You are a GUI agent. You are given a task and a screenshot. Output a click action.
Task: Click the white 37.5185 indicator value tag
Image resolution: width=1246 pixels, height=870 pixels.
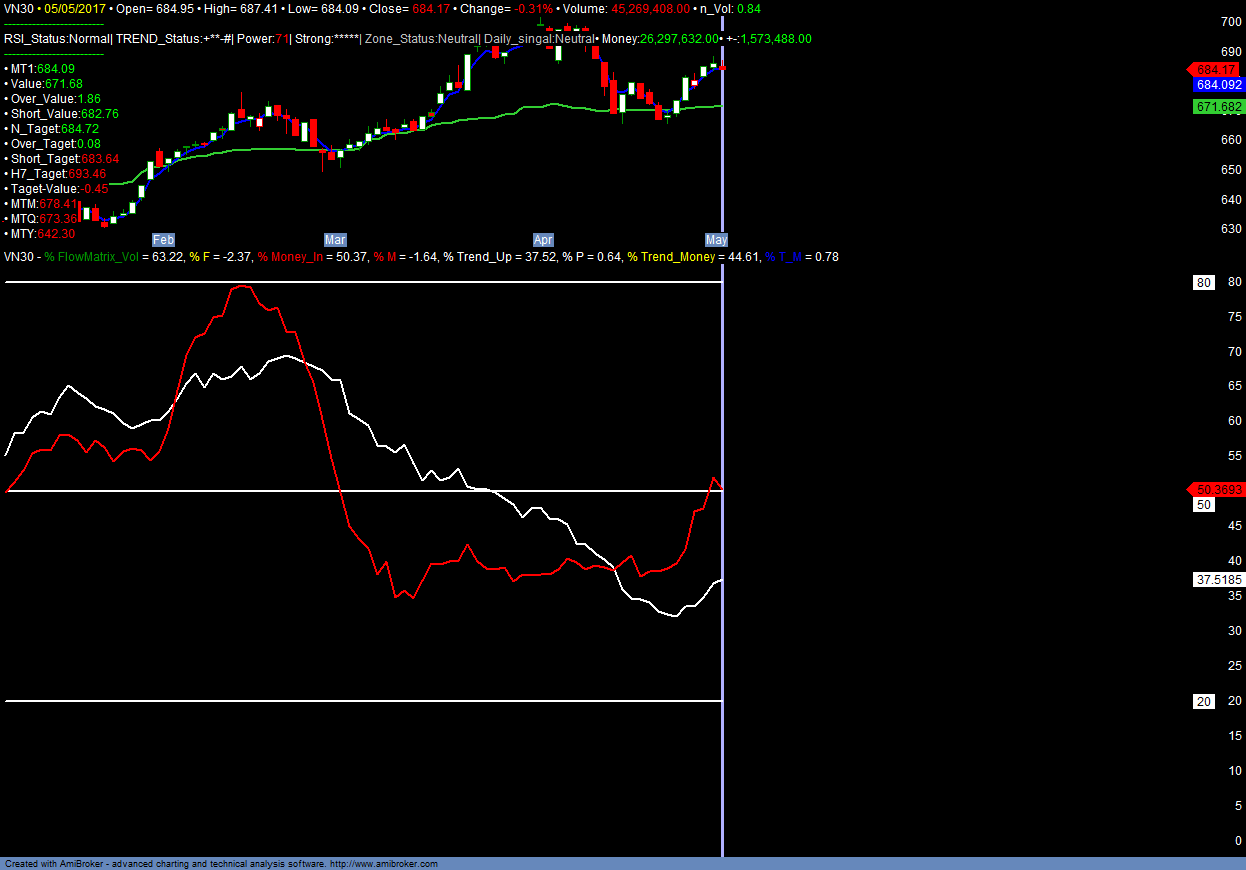(1218, 580)
